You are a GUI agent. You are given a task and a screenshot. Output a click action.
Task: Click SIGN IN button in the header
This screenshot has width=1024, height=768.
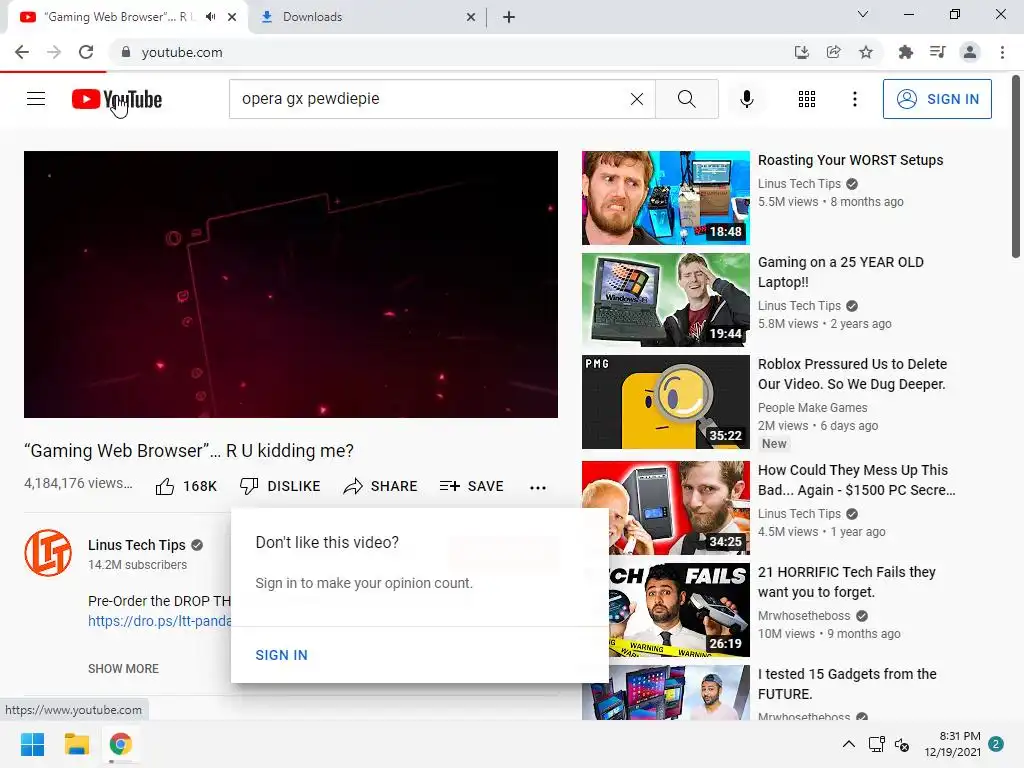click(x=937, y=99)
